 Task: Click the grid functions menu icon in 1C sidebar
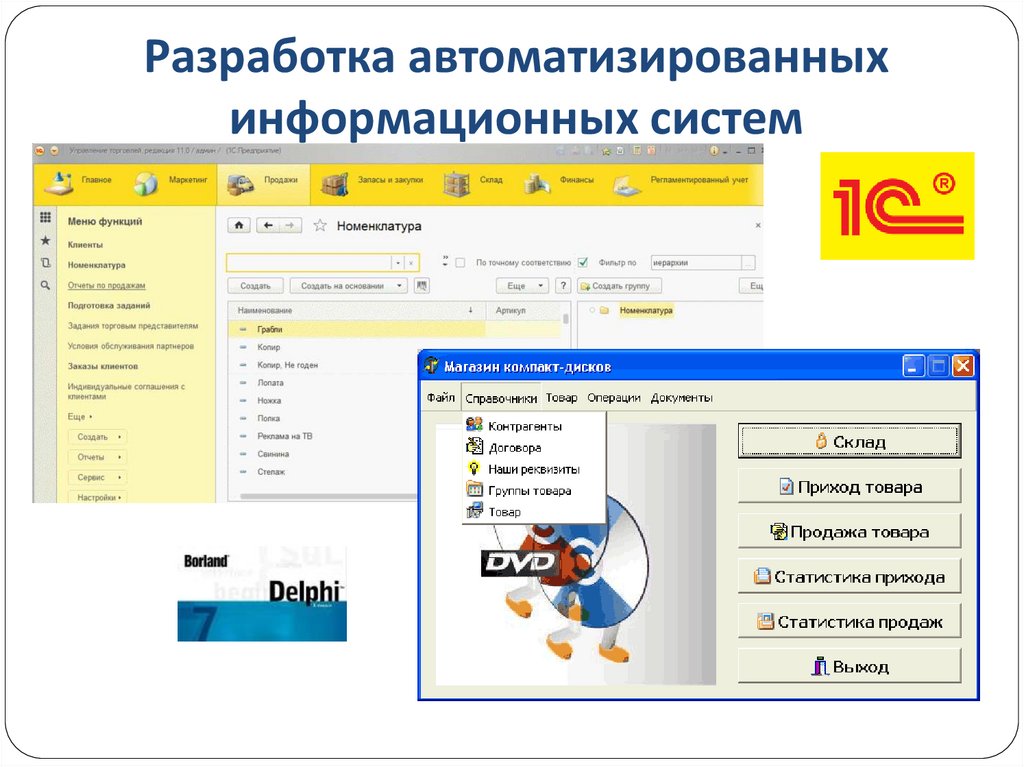coord(45,218)
